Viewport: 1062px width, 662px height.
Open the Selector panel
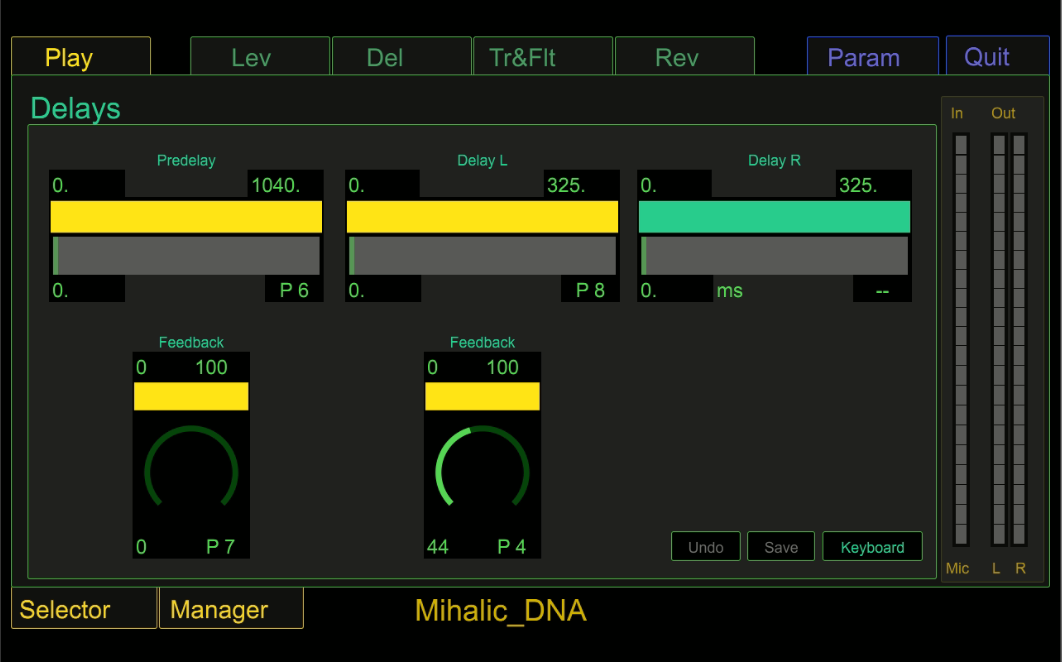click(x=84, y=608)
